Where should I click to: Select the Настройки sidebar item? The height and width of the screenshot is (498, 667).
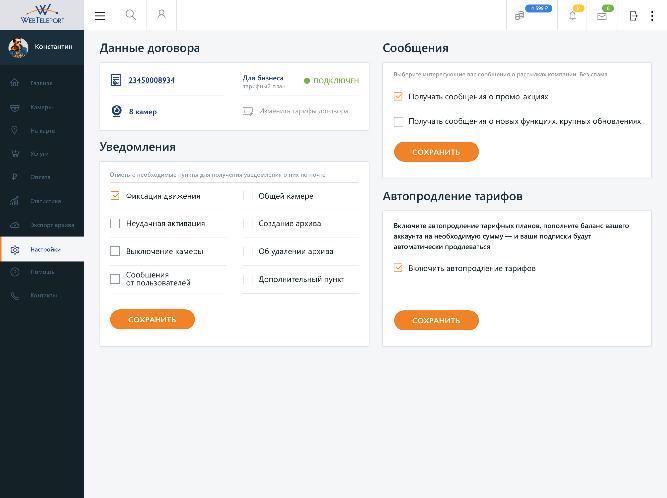coord(42,249)
